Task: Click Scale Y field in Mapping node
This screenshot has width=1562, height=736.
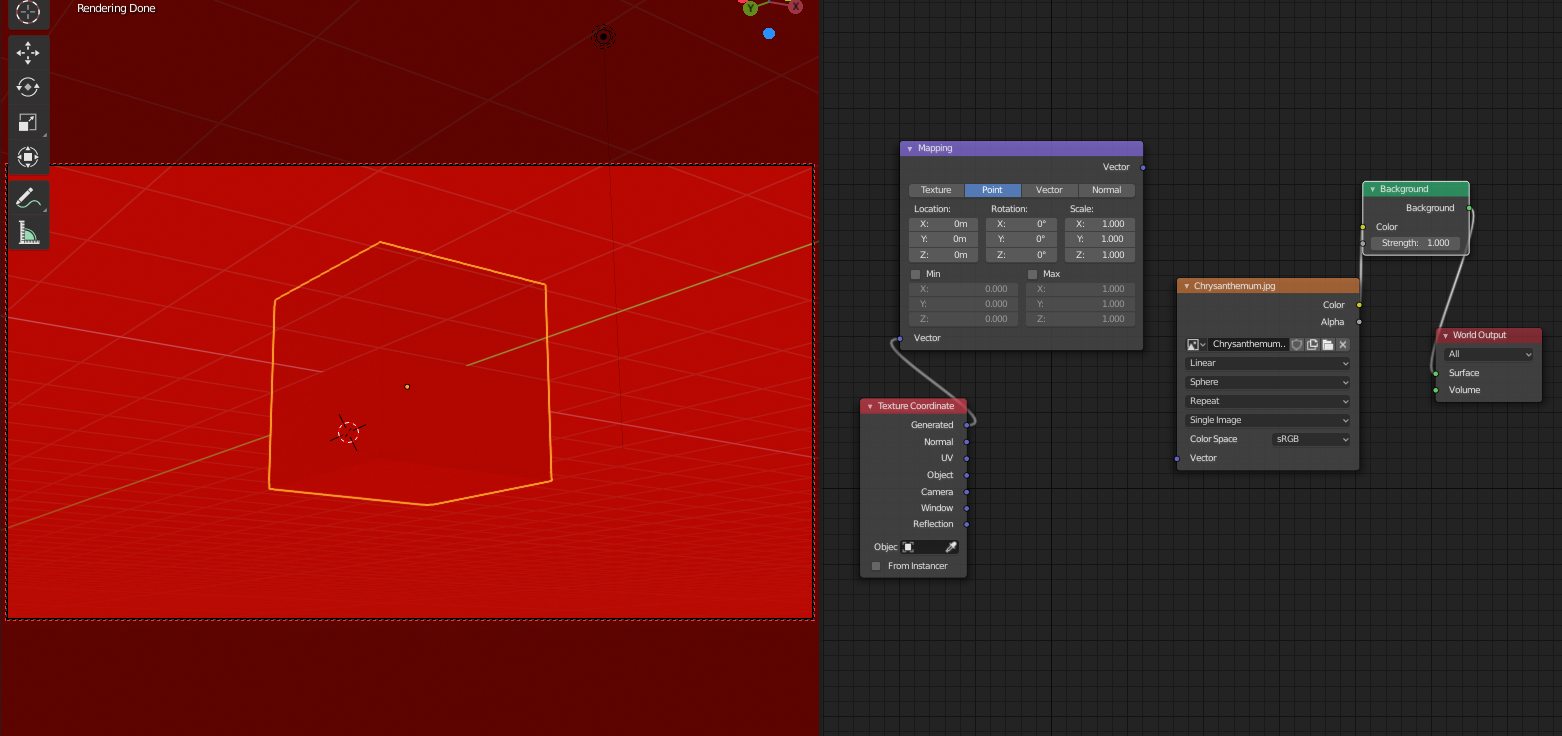Action: (1100, 239)
